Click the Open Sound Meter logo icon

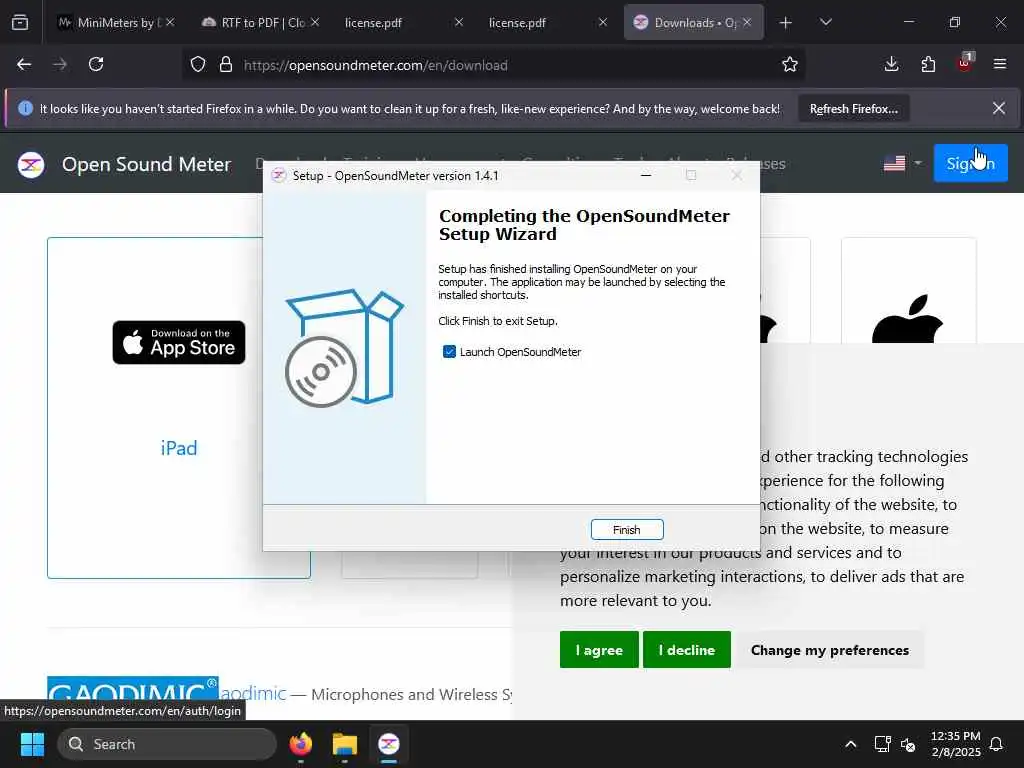(31, 165)
